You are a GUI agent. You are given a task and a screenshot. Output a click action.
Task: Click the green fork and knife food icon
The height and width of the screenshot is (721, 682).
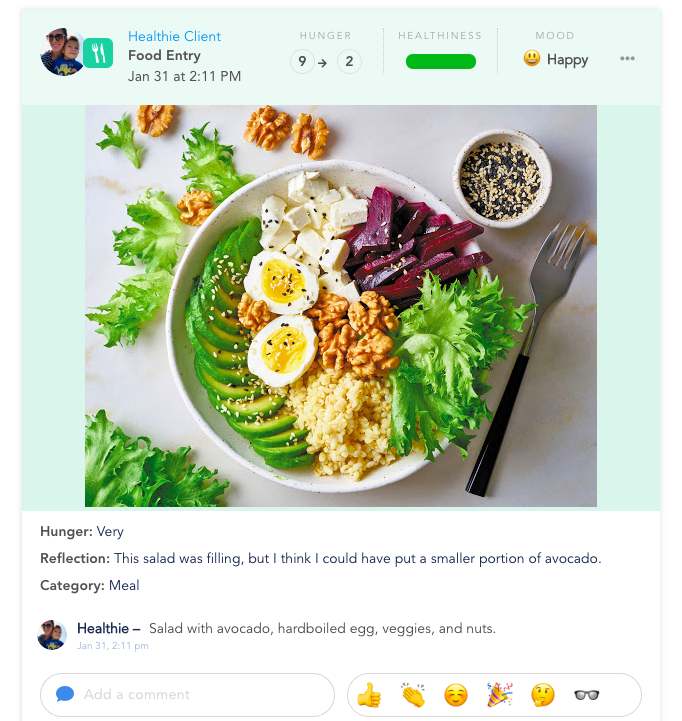click(98, 53)
